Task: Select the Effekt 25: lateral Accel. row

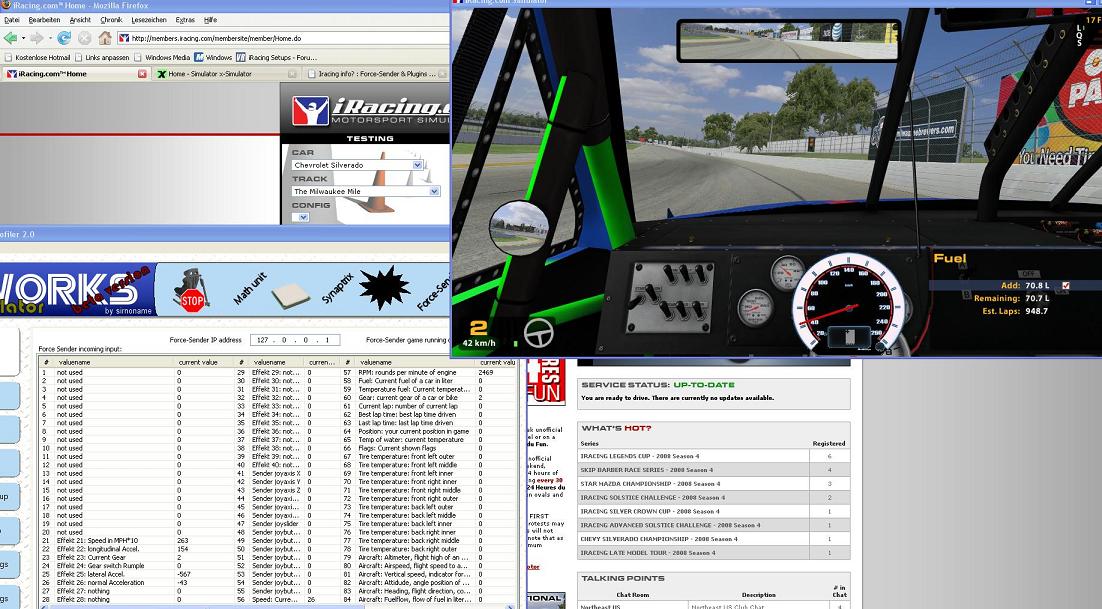Action: click(135, 575)
